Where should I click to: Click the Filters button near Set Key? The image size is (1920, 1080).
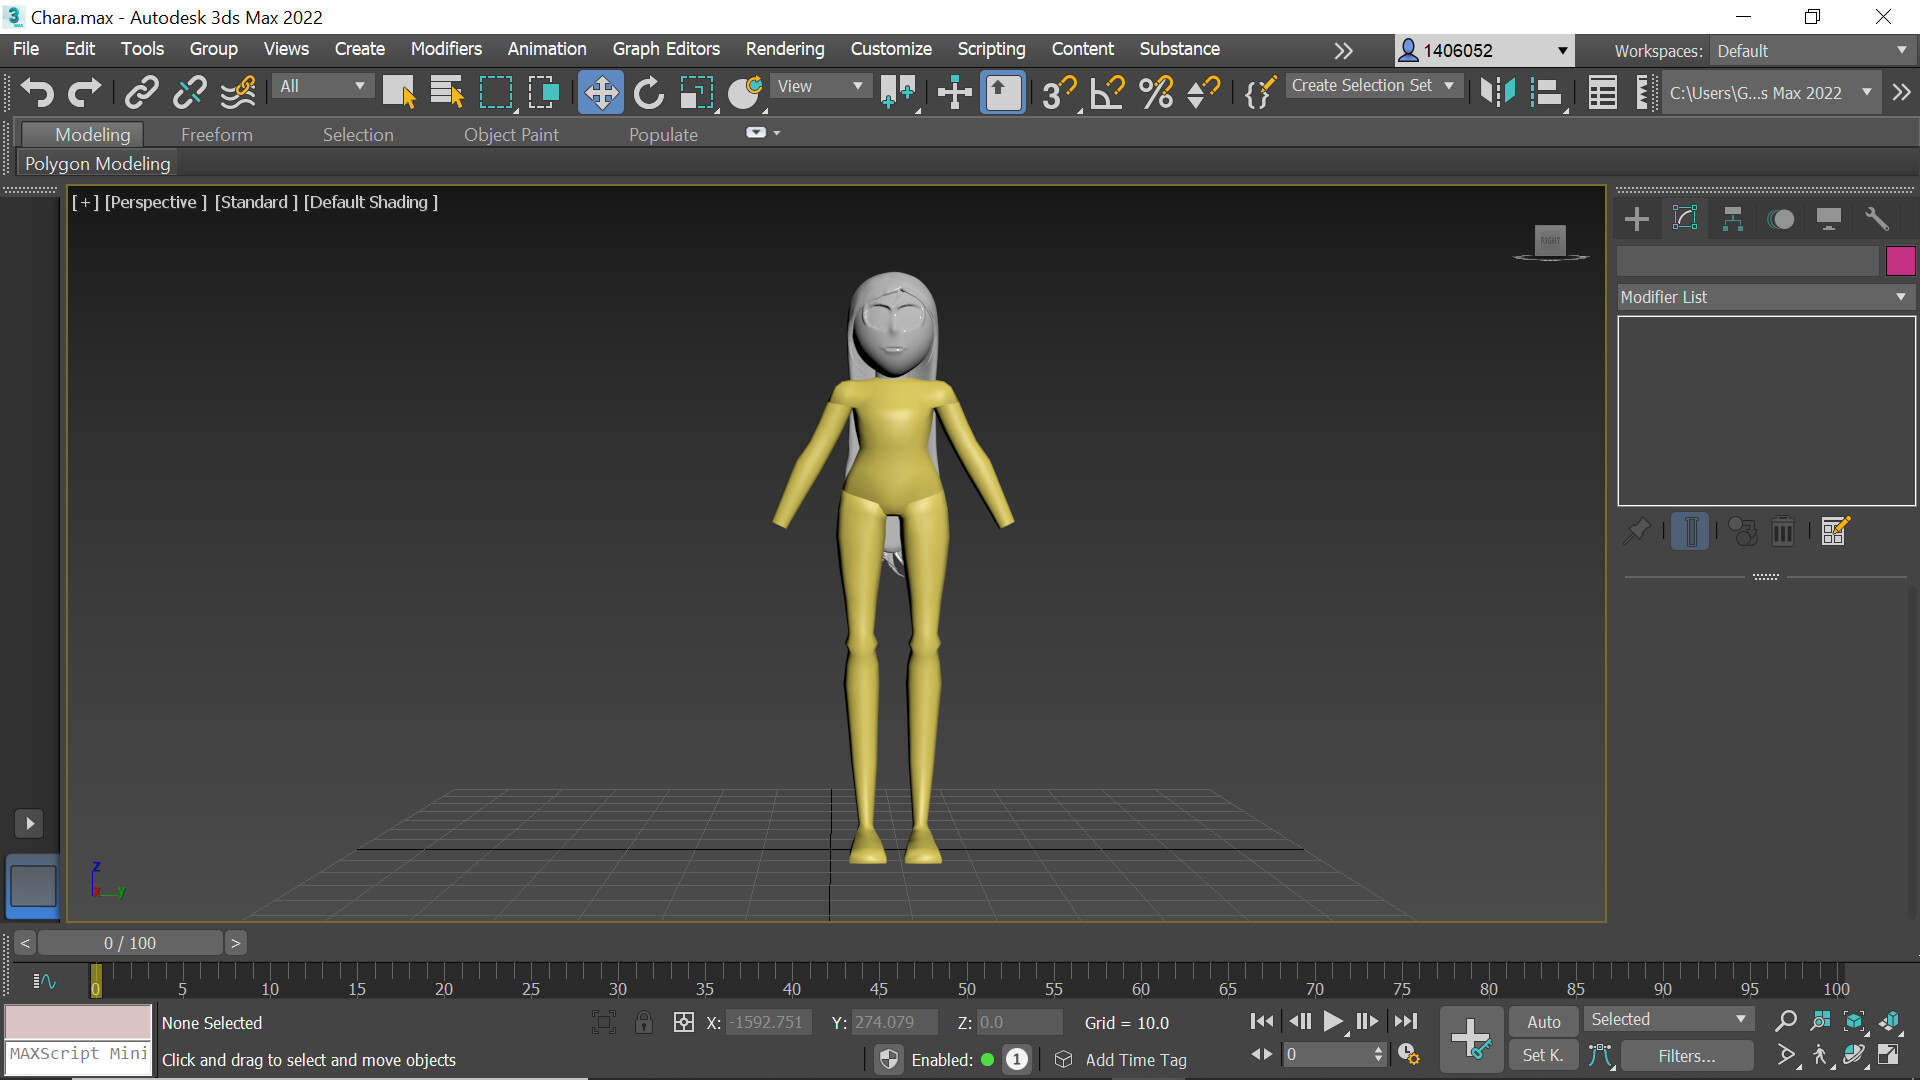[x=1686, y=1055]
